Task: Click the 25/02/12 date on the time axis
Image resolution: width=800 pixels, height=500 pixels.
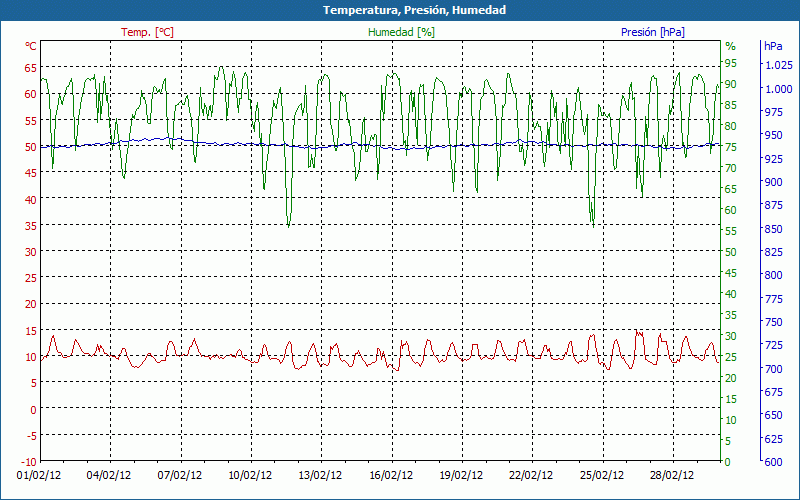Action: [603, 476]
